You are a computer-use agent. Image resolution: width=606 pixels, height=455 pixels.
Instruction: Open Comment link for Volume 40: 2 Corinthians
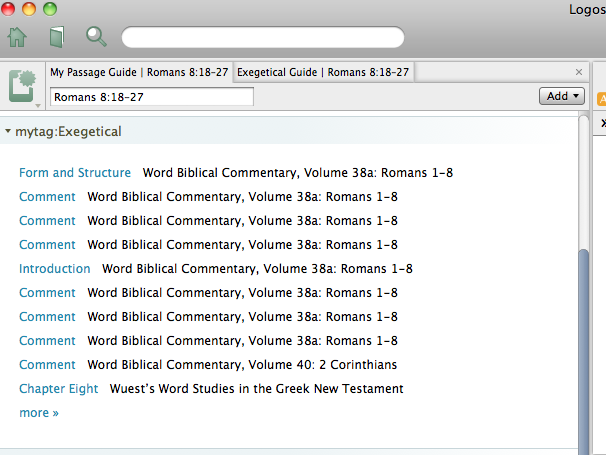[47, 365]
